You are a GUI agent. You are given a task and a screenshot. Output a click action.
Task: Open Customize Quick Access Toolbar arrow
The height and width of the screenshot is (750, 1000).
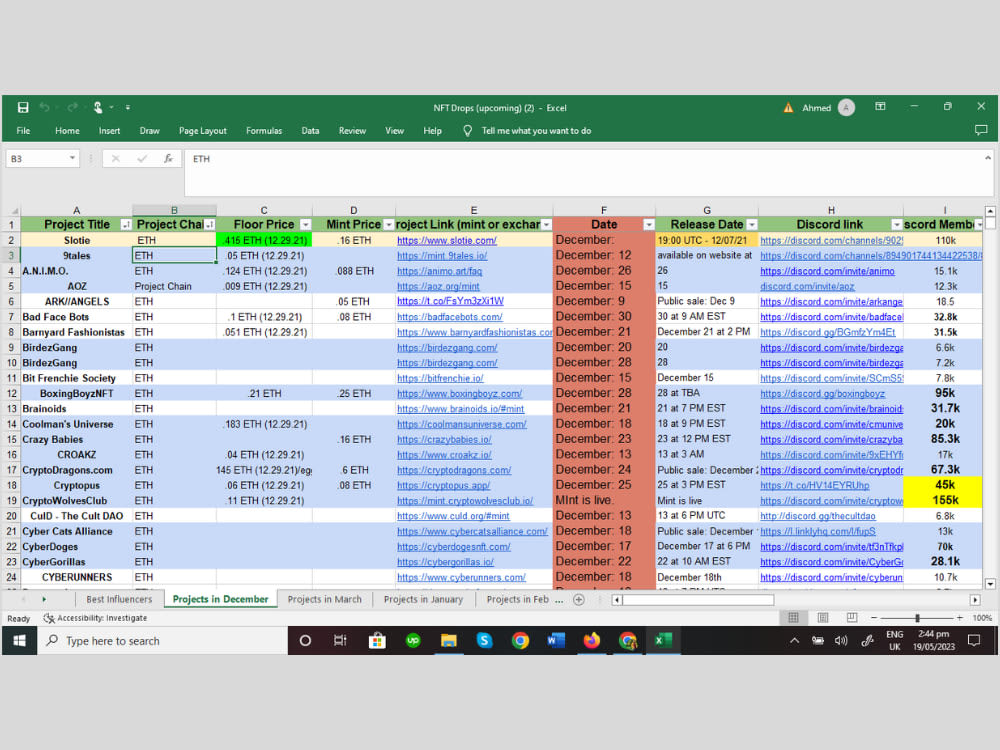coord(128,107)
